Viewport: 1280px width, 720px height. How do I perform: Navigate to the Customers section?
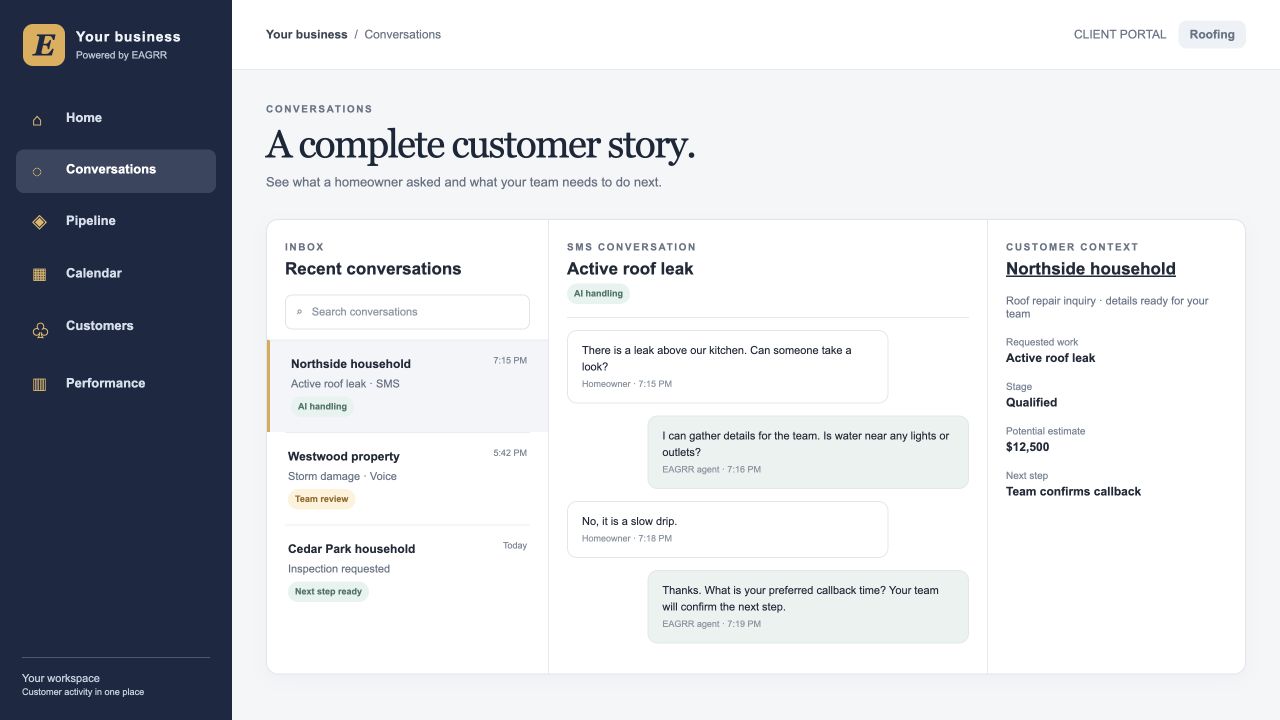point(116,326)
